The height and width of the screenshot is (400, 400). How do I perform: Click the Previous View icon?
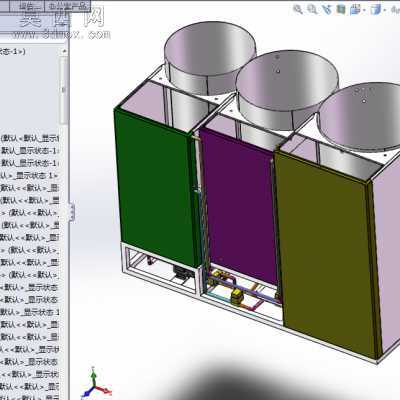click(327, 9)
